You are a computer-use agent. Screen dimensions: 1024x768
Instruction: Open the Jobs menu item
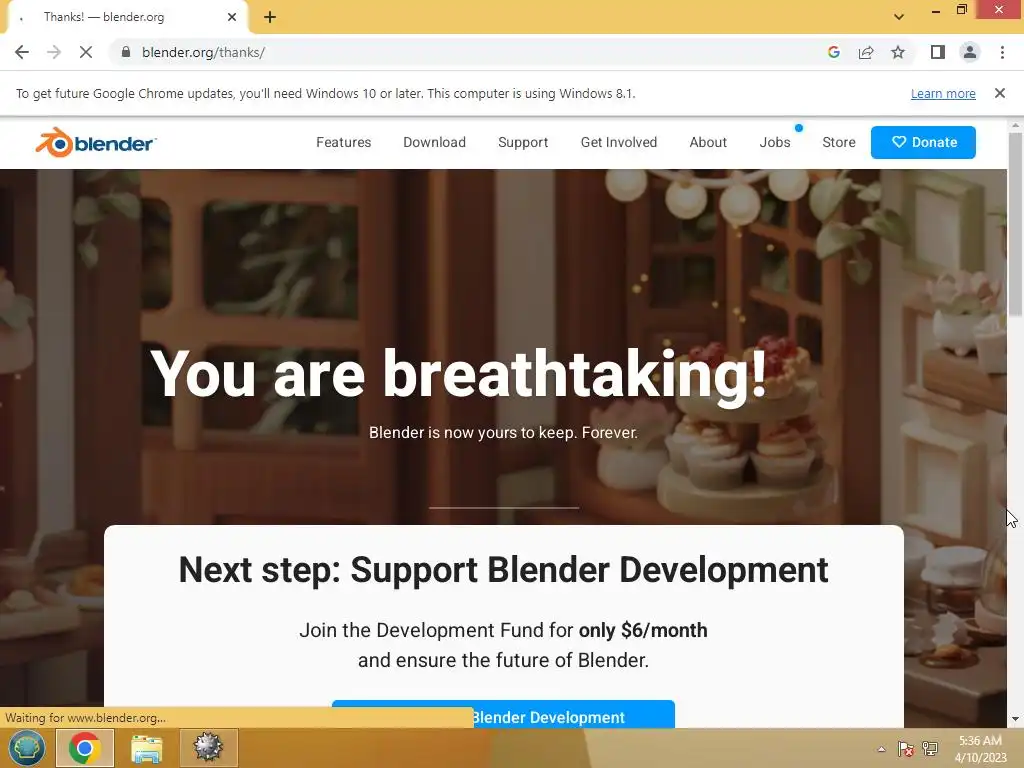click(775, 142)
